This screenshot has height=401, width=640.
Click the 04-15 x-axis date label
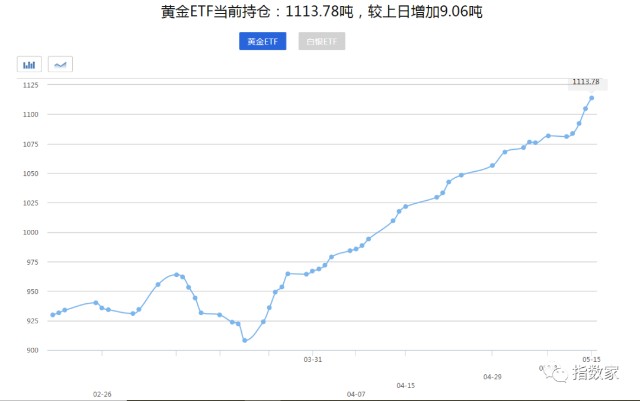(405, 385)
